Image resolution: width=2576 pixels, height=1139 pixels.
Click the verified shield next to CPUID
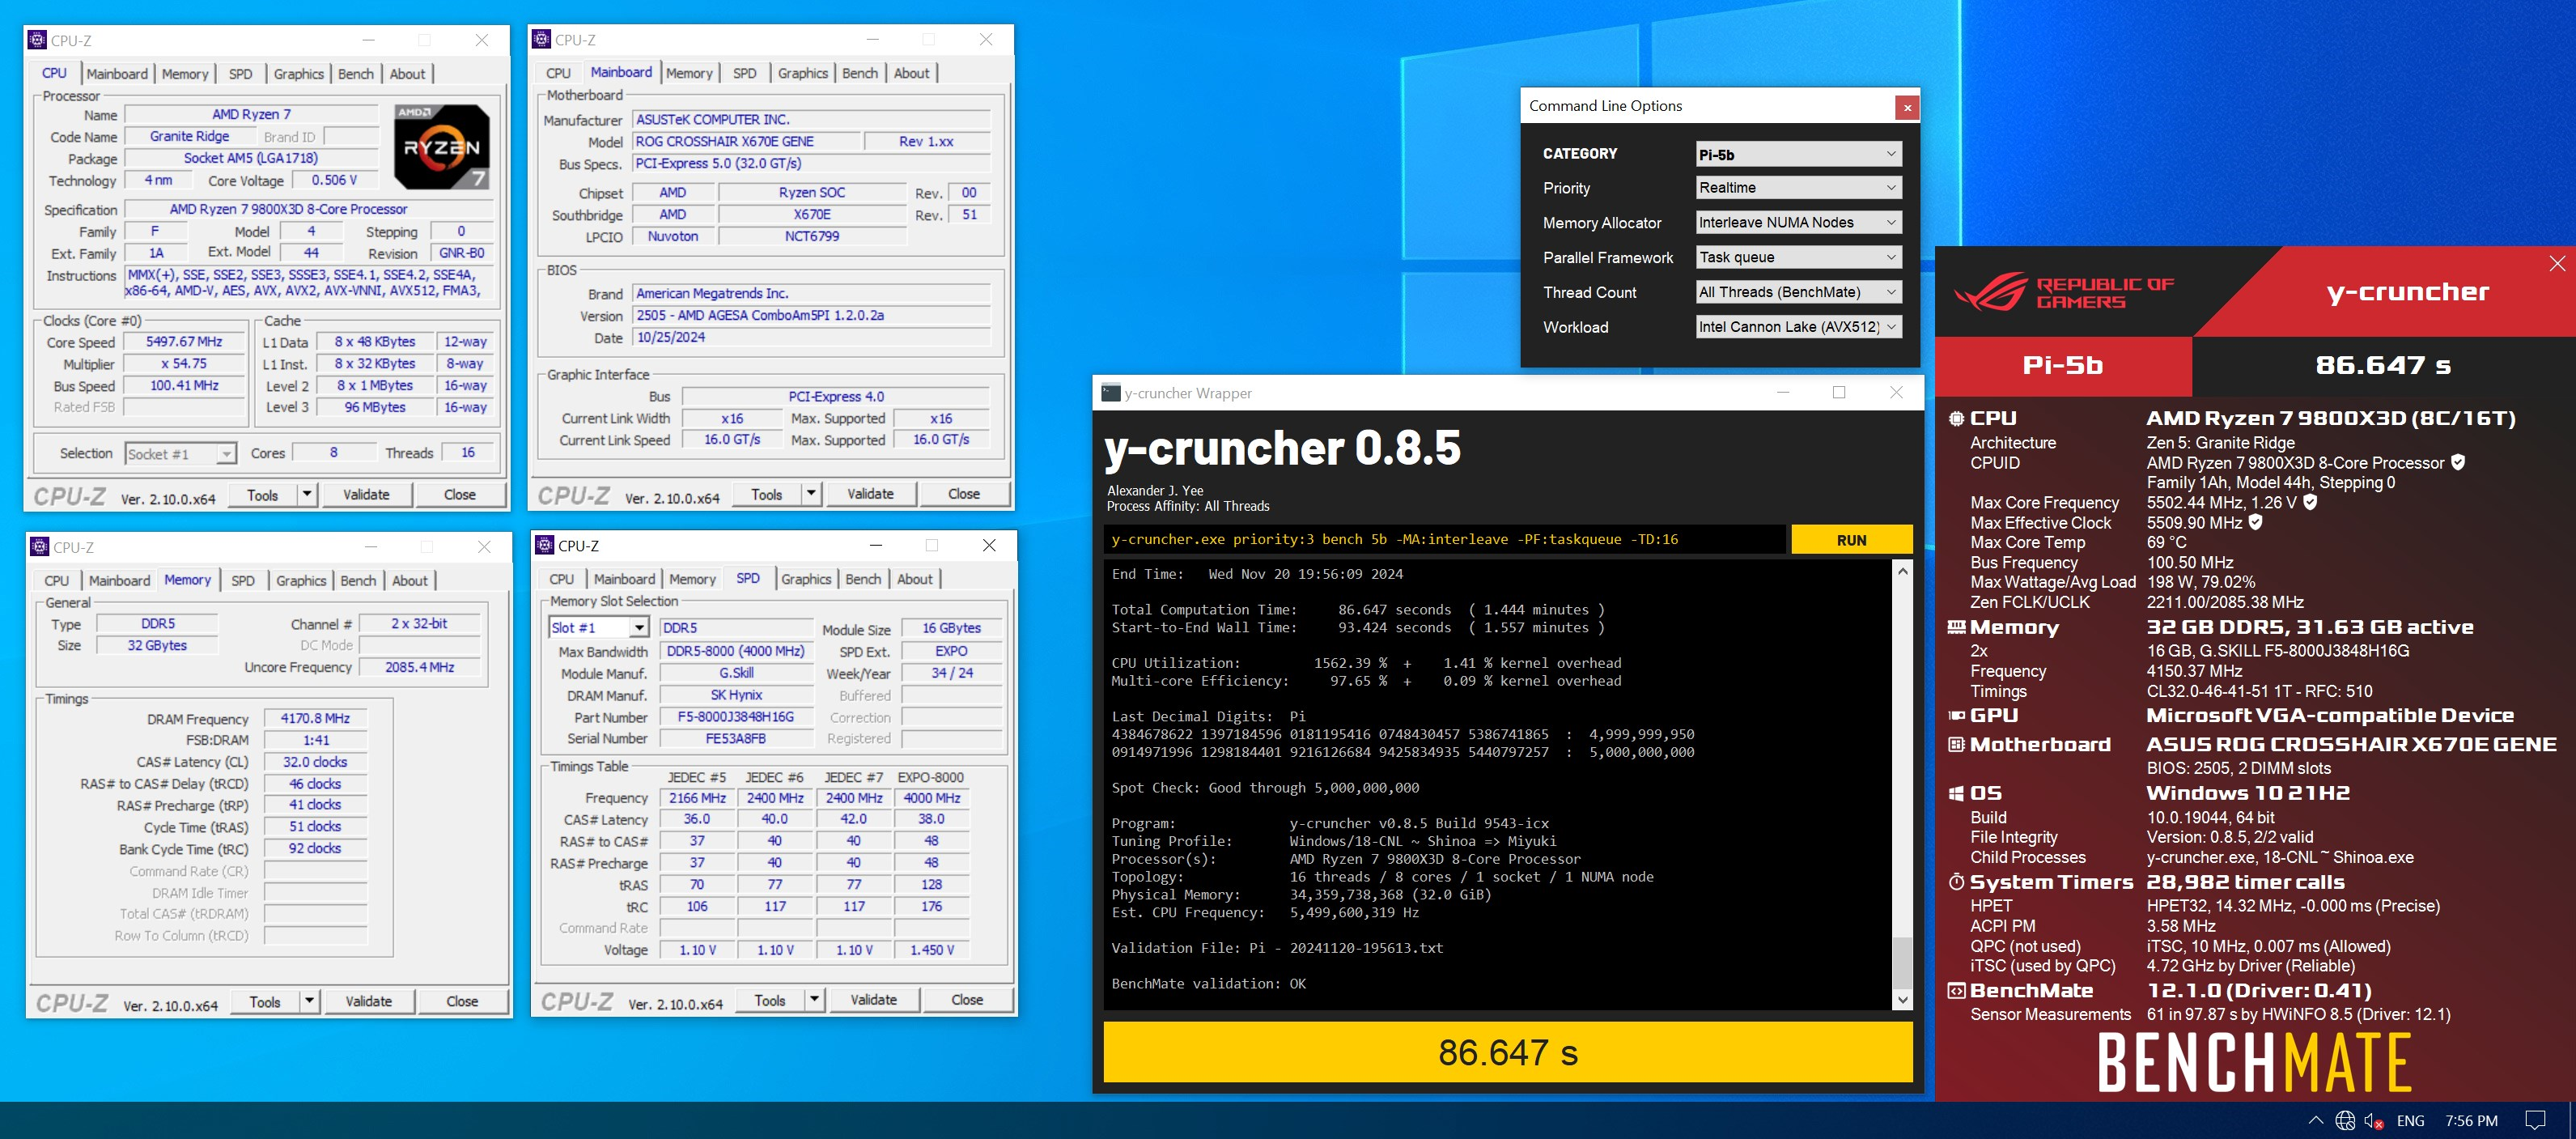[x=2458, y=462]
